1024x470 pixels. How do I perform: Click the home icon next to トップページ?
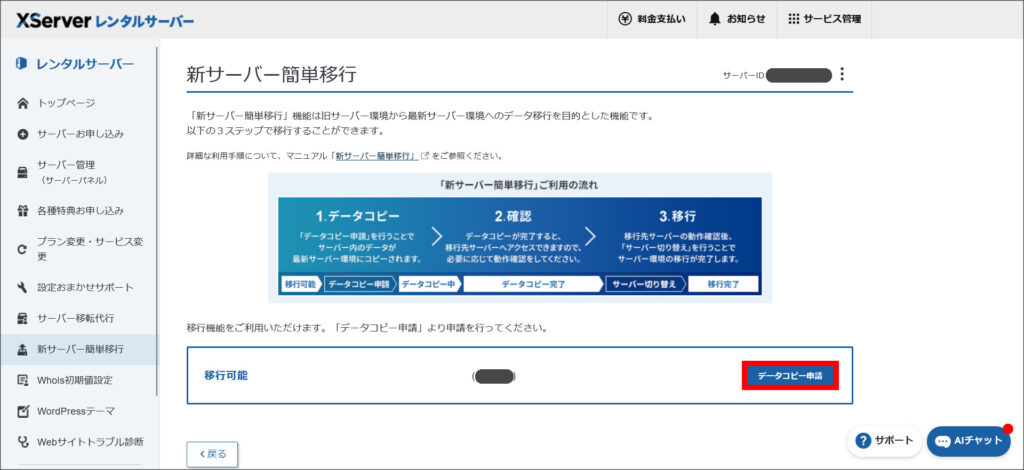pyautogui.click(x=23, y=103)
